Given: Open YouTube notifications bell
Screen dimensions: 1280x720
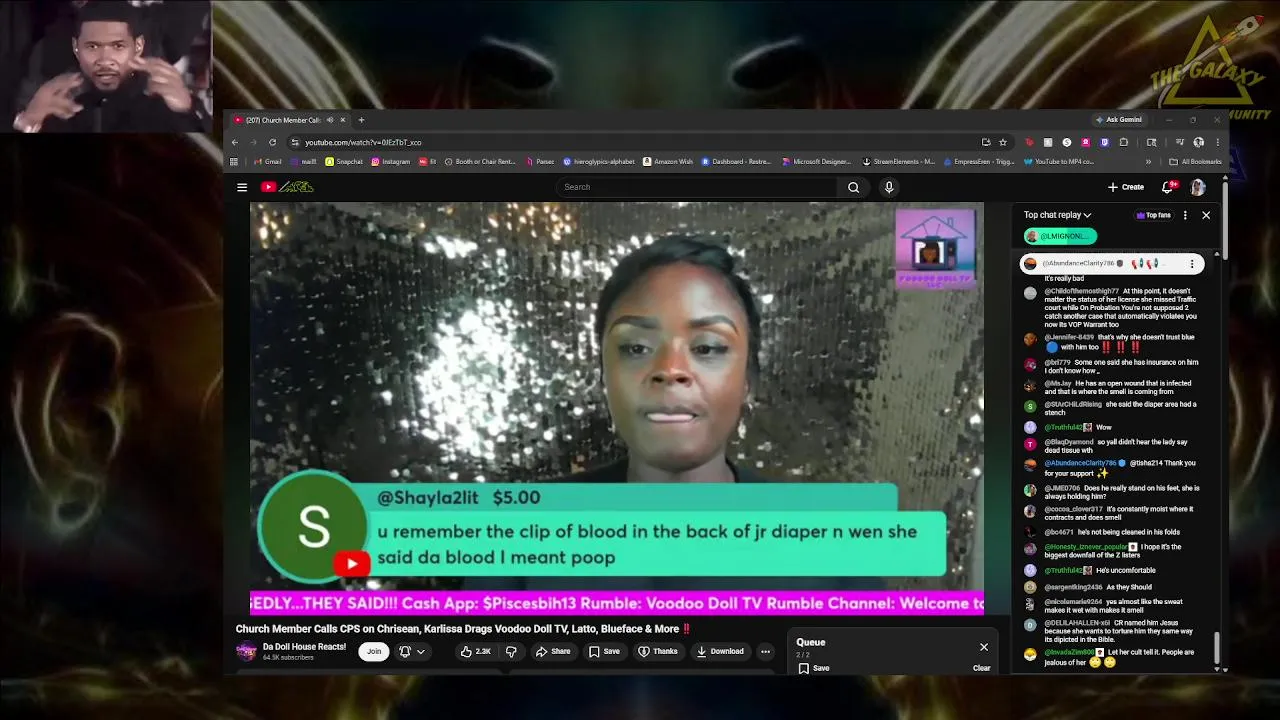Looking at the screenshot, I should click(x=1168, y=187).
